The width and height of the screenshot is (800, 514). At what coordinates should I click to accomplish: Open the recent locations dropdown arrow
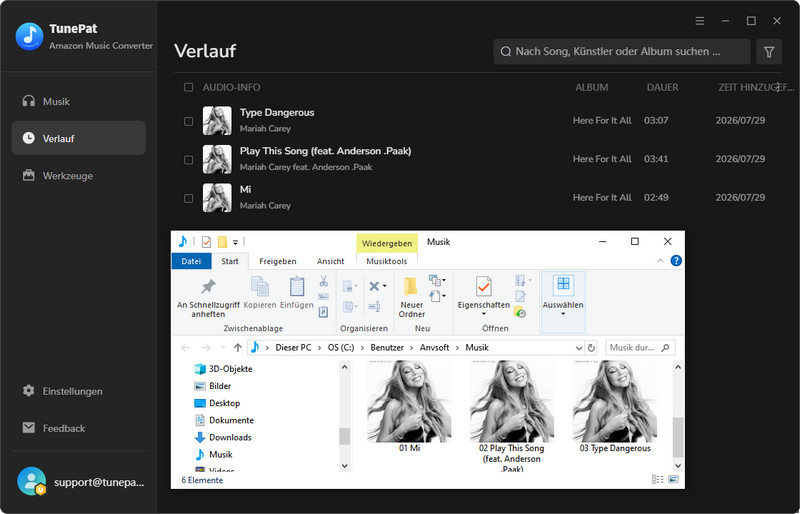coord(222,348)
